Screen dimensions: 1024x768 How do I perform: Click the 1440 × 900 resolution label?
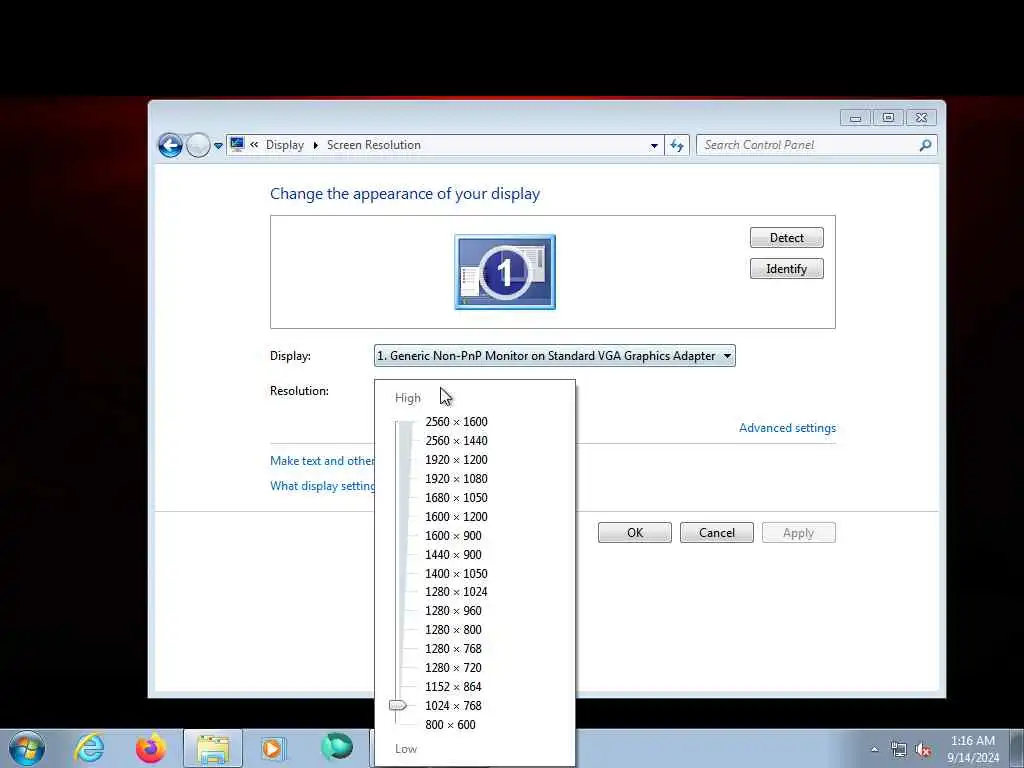click(x=453, y=554)
